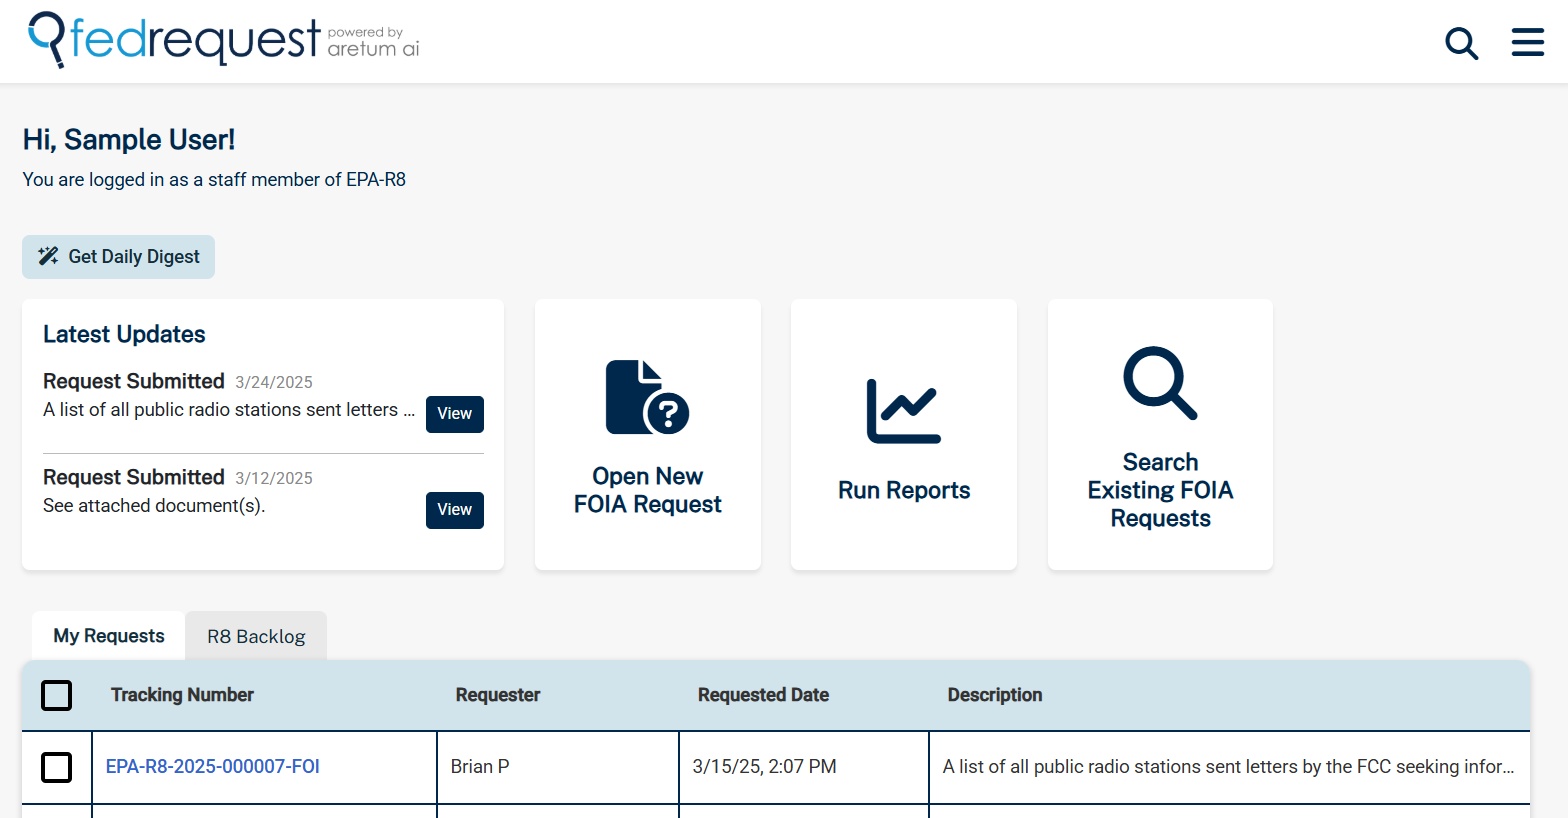Image resolution: width=1568 pixels, height=818 pixels.
Task: View the 3/24/2025 Request Submitted update
Action: pos(455,414)
